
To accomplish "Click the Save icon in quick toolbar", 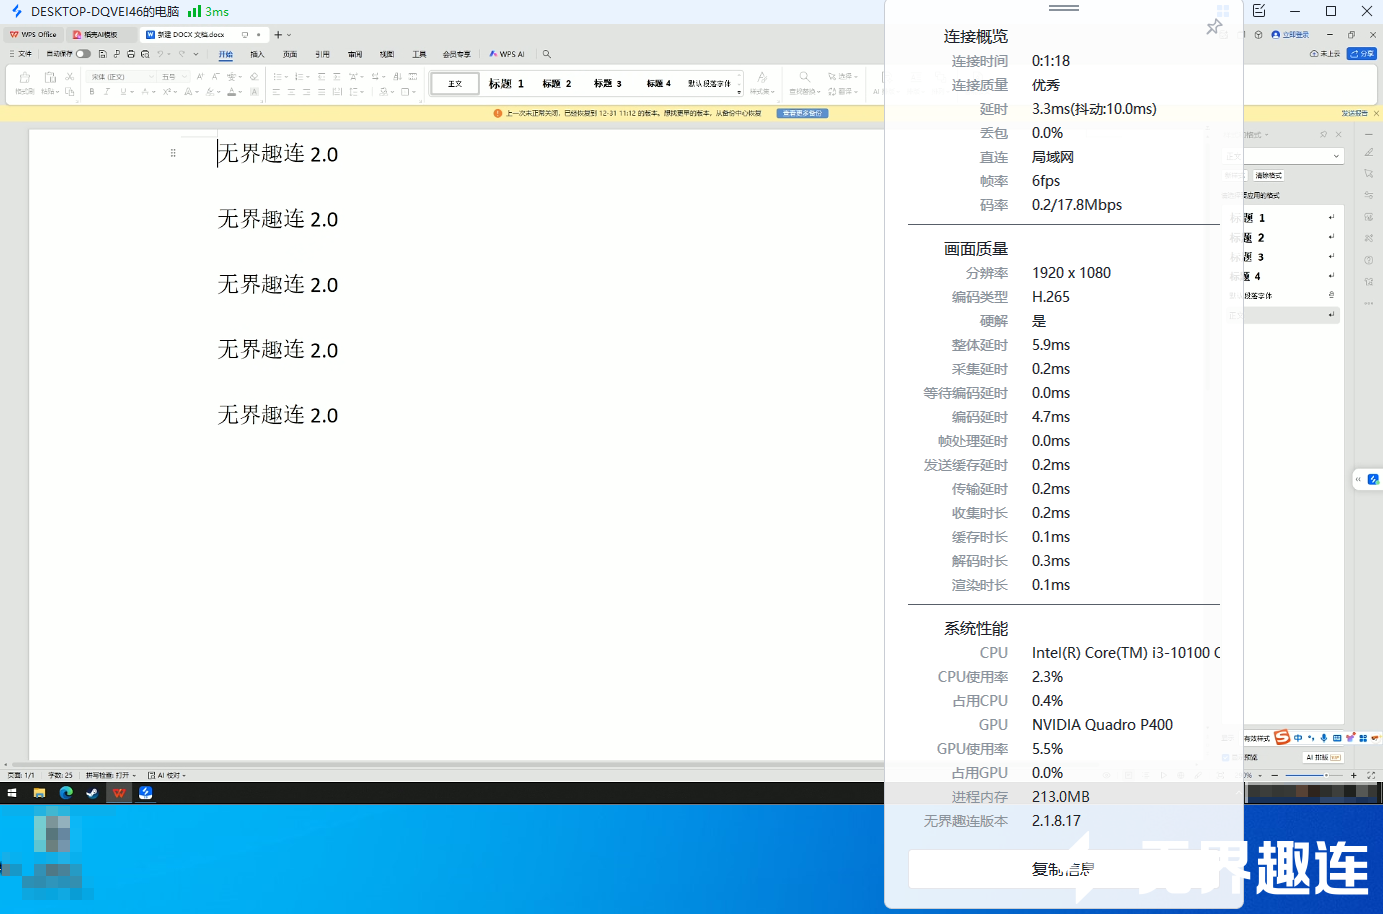I will pos(103,54).
